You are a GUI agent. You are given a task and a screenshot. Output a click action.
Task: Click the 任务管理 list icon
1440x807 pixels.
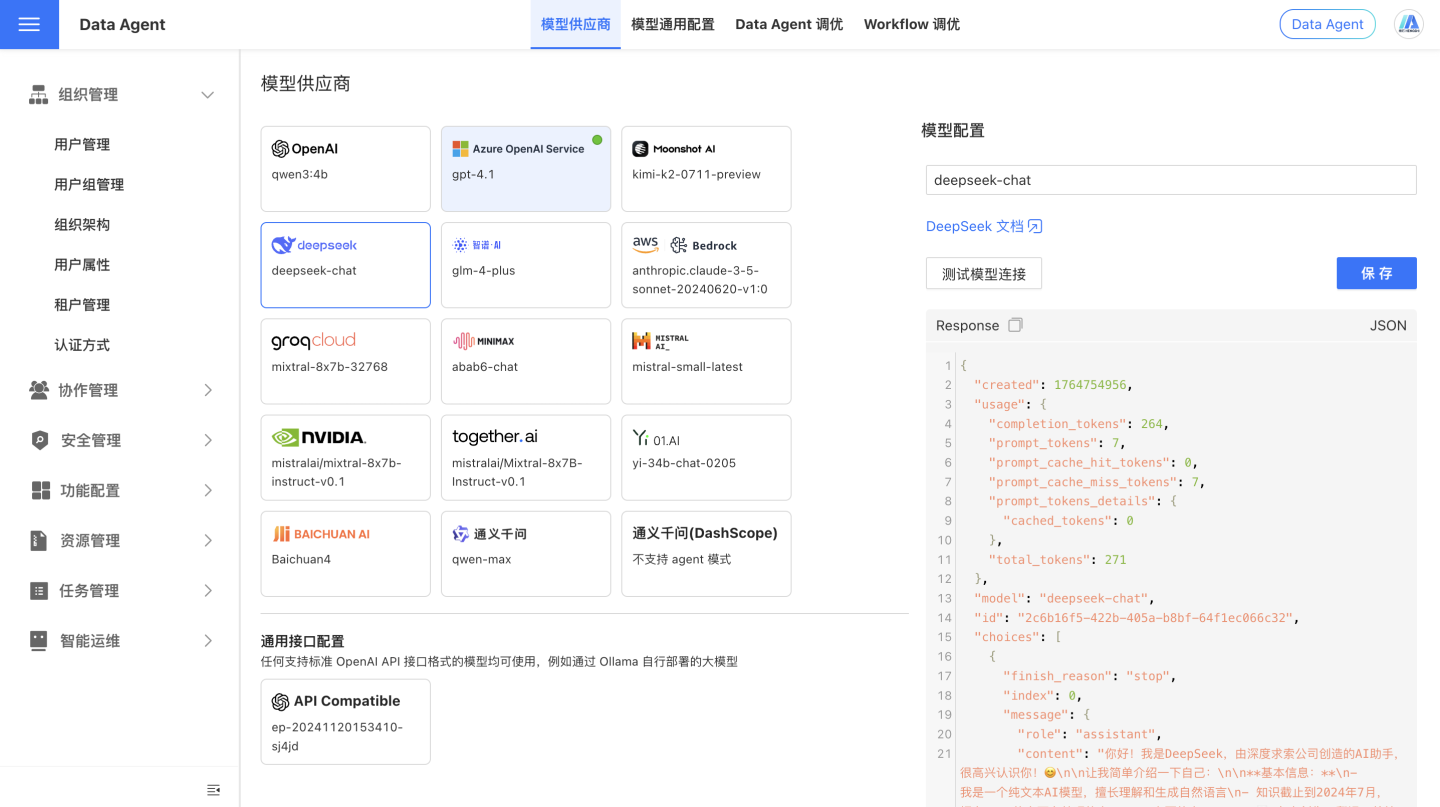coord(37,590)
